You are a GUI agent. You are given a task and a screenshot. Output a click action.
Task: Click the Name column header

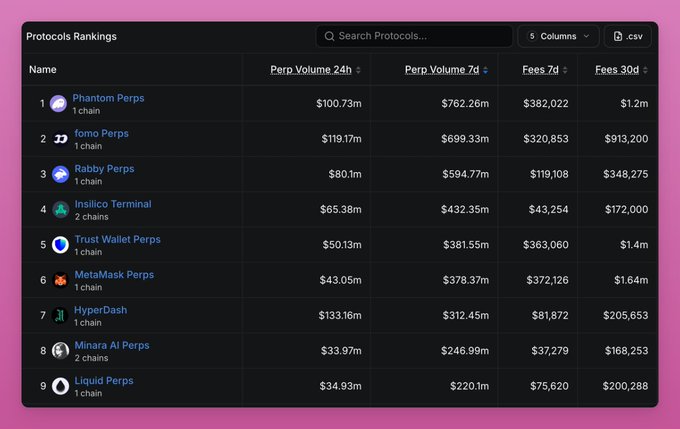pos(42,69)
